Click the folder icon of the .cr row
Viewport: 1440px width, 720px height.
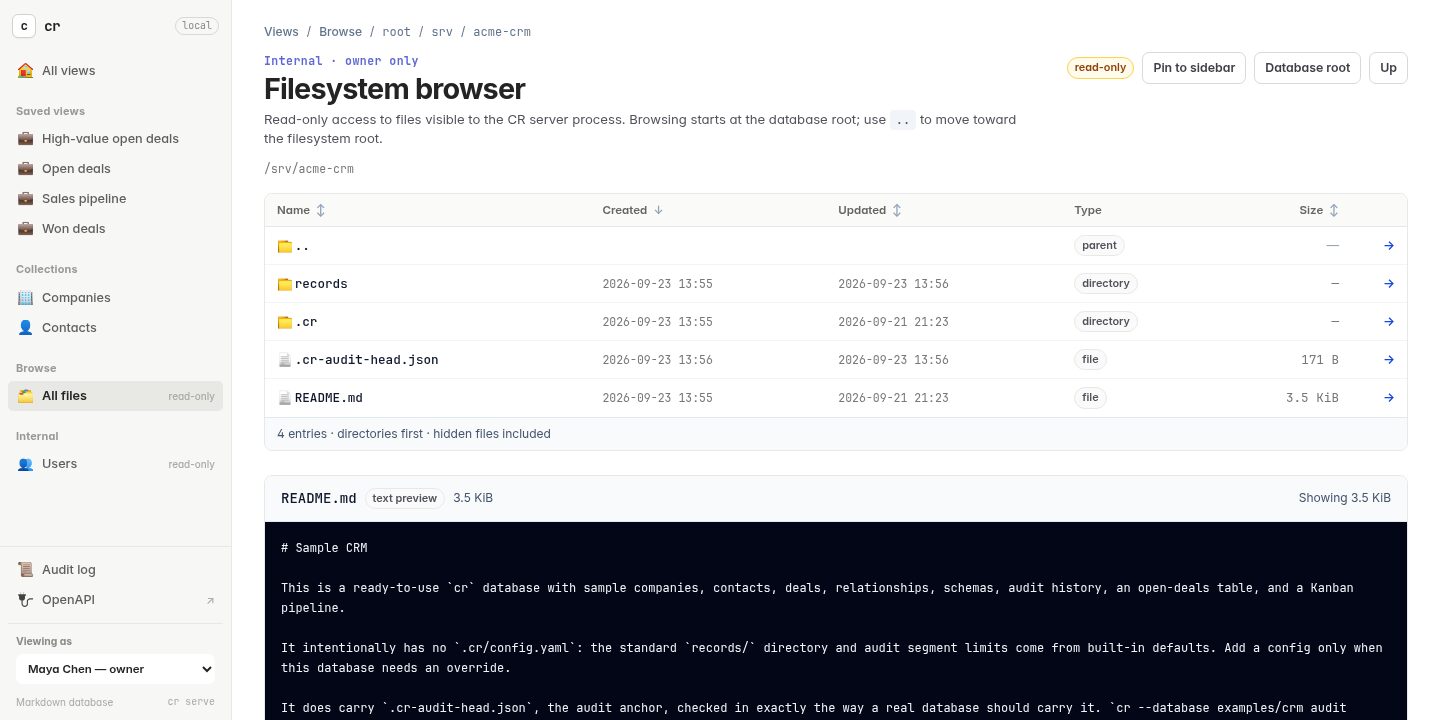pyautogui.click(x=285, y=322)
